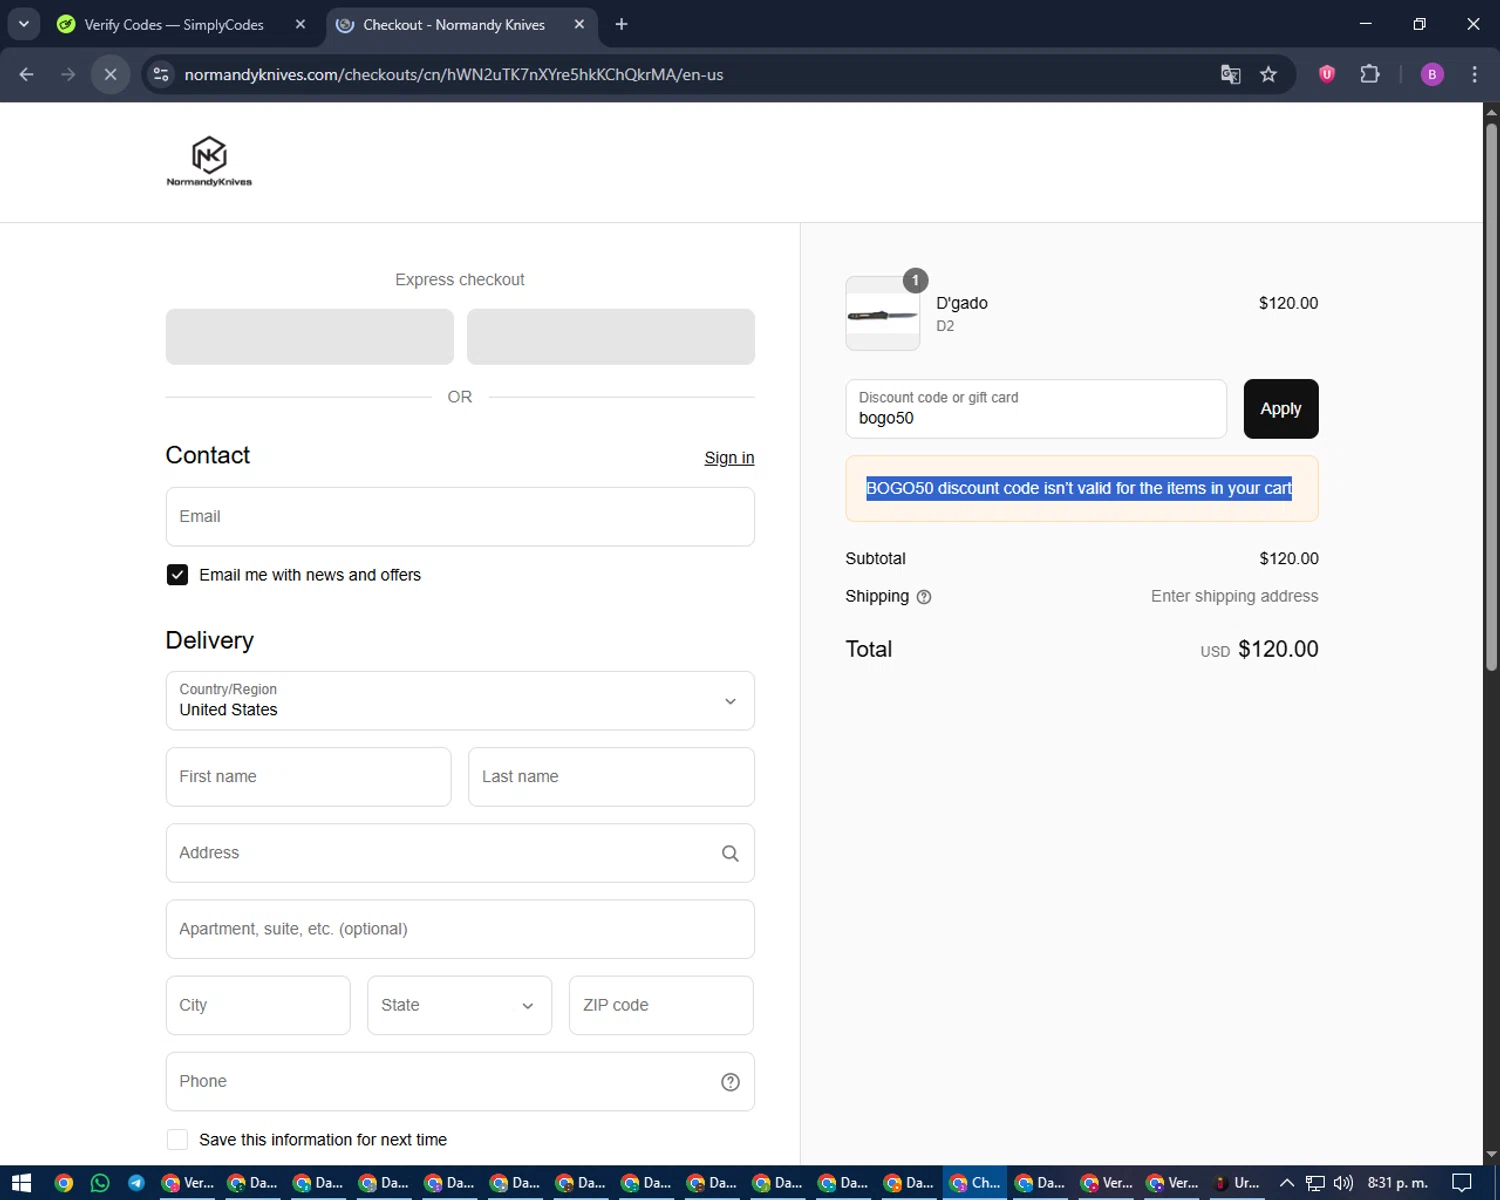Go back to previous page

click(x=27, y=74)
